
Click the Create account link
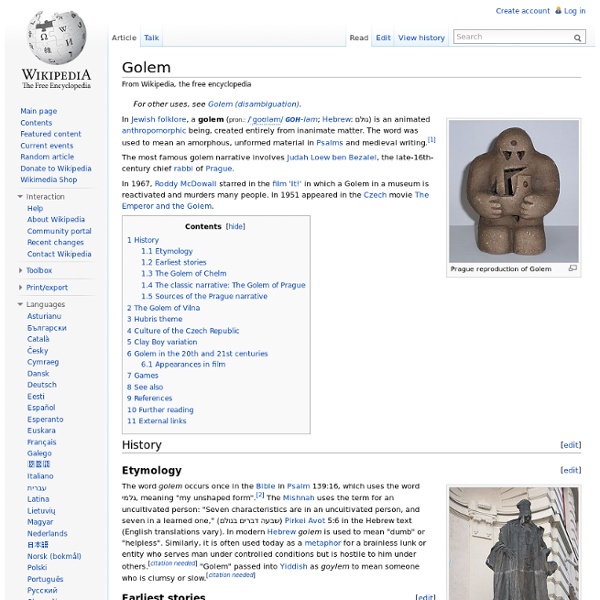(x=522, y=11)
